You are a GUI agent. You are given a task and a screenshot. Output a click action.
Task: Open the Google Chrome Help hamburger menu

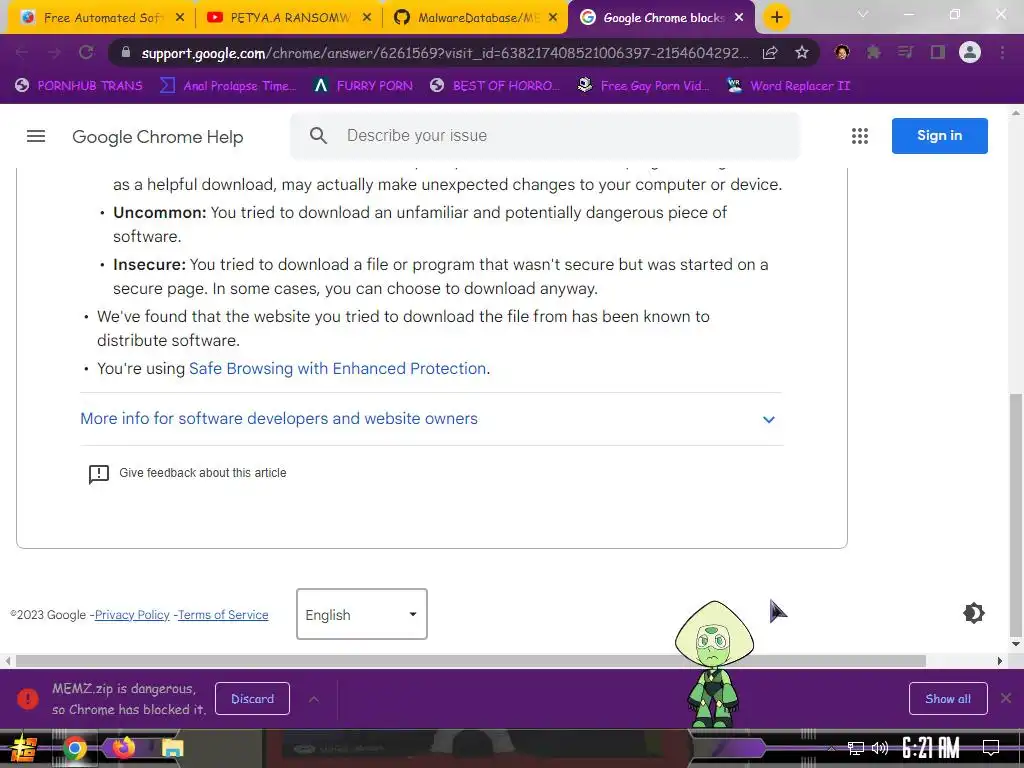pyautogui.click(x=36, y=136)
